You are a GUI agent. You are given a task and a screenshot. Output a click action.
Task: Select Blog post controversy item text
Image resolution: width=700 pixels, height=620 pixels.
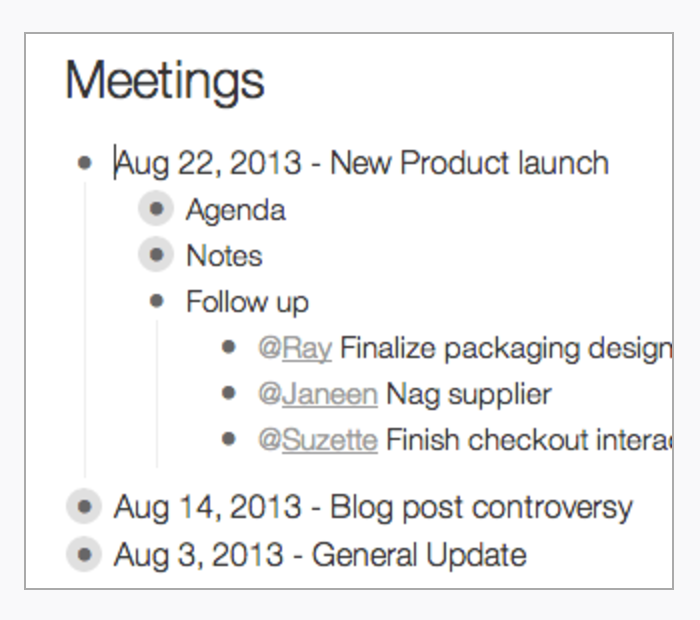(x=482, y=508)
